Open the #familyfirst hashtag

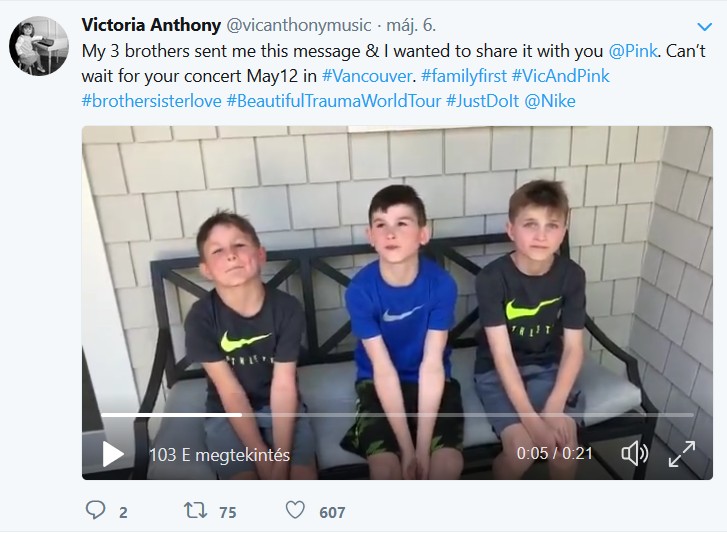click(x=464, y=76)
